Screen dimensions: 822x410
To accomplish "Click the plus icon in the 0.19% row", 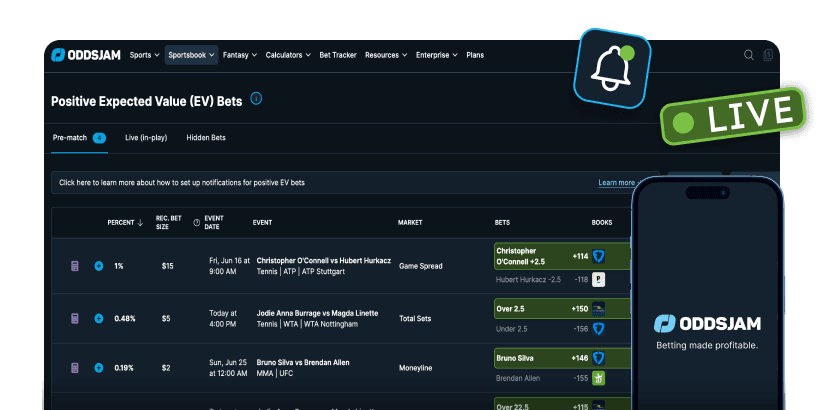I will (99, 368).
